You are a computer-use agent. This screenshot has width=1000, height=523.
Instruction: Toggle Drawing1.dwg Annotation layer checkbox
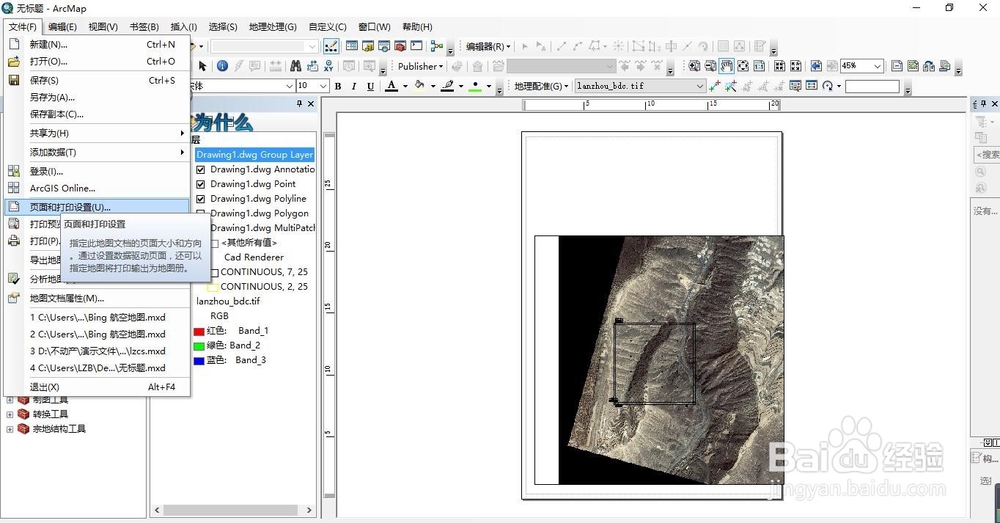click(200, 170)
